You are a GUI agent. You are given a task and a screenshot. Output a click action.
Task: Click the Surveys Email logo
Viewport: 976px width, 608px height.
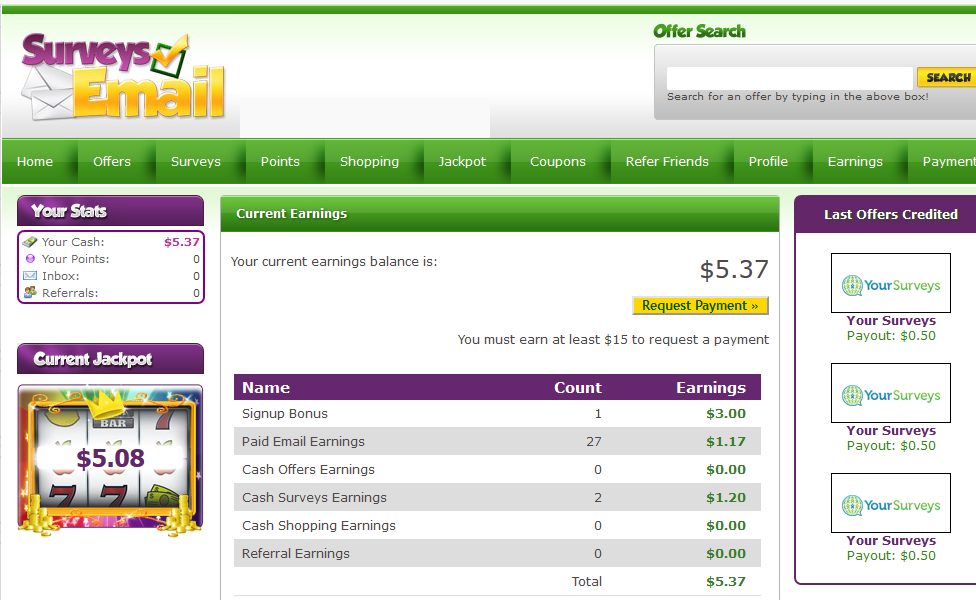tap(123, 78)
